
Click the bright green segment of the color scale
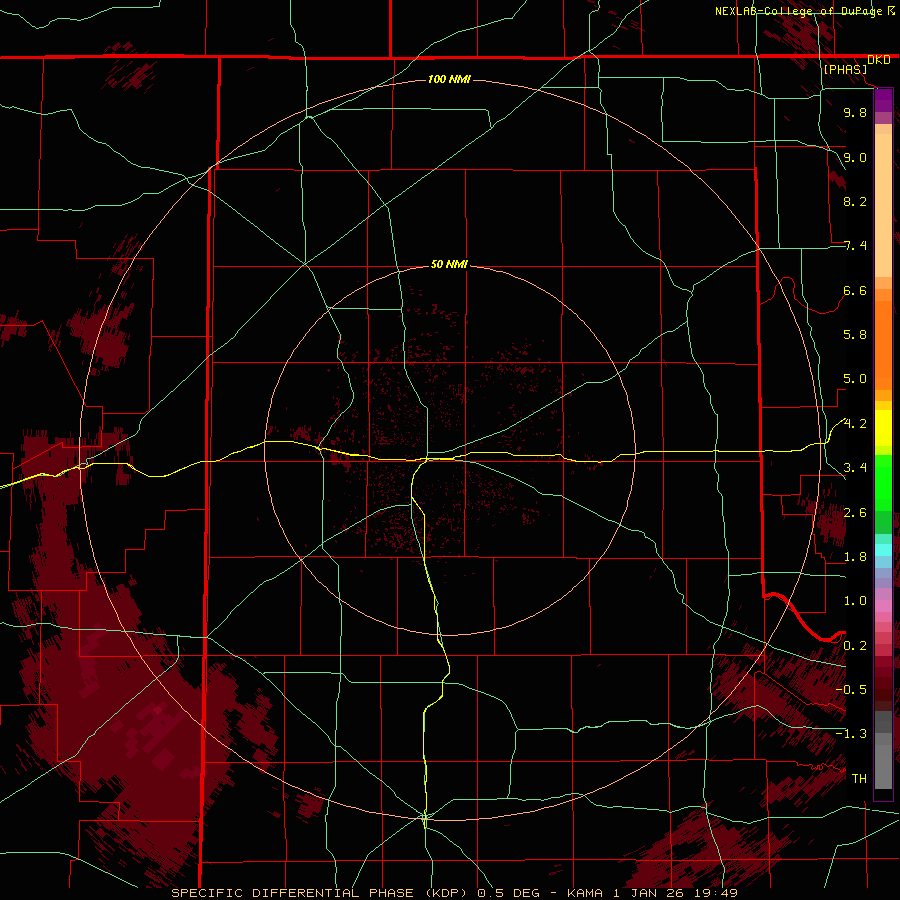pos(883,484)
